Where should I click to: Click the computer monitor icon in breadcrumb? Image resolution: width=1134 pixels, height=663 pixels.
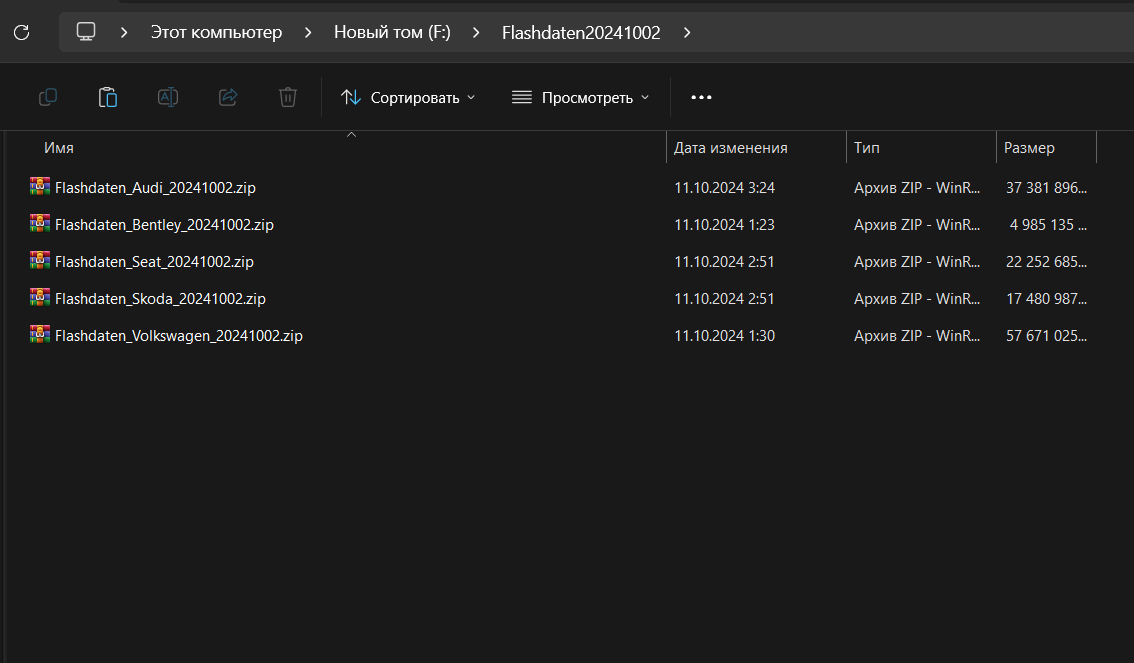[x=86, y=32]
